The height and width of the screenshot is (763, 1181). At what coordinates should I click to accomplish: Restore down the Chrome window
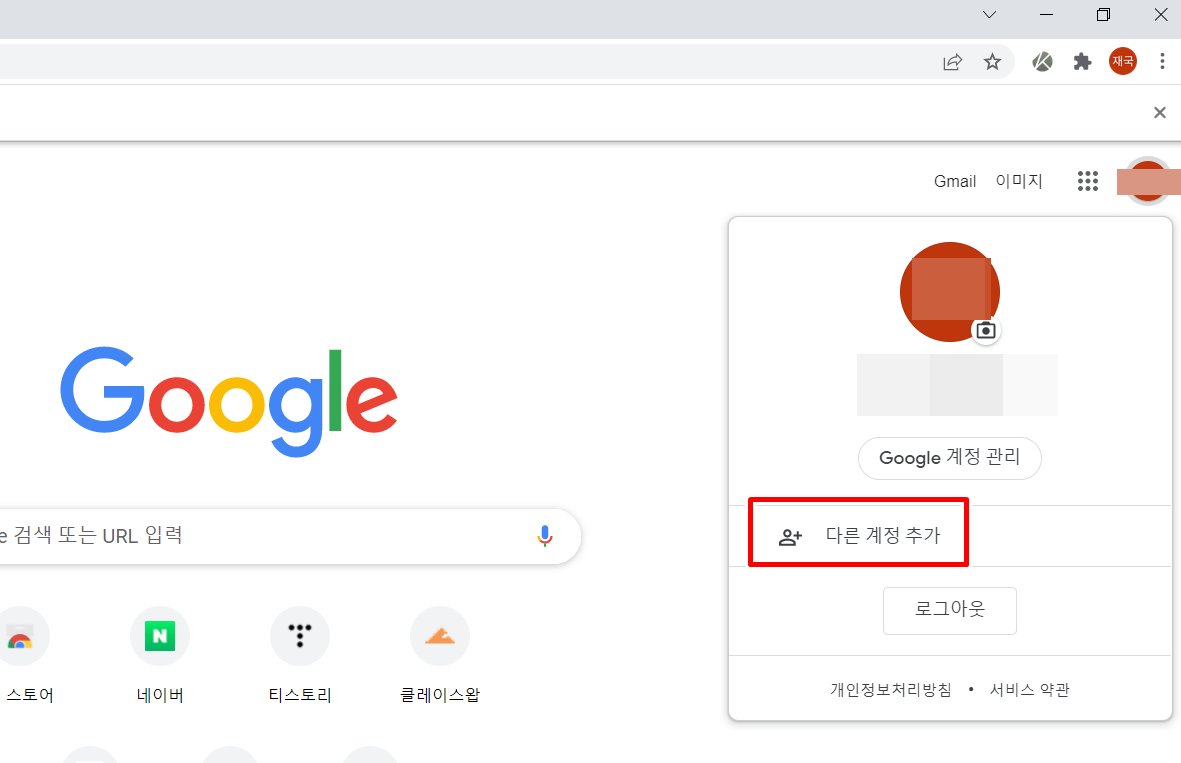pyautogui.click(x=1103, y=15)
